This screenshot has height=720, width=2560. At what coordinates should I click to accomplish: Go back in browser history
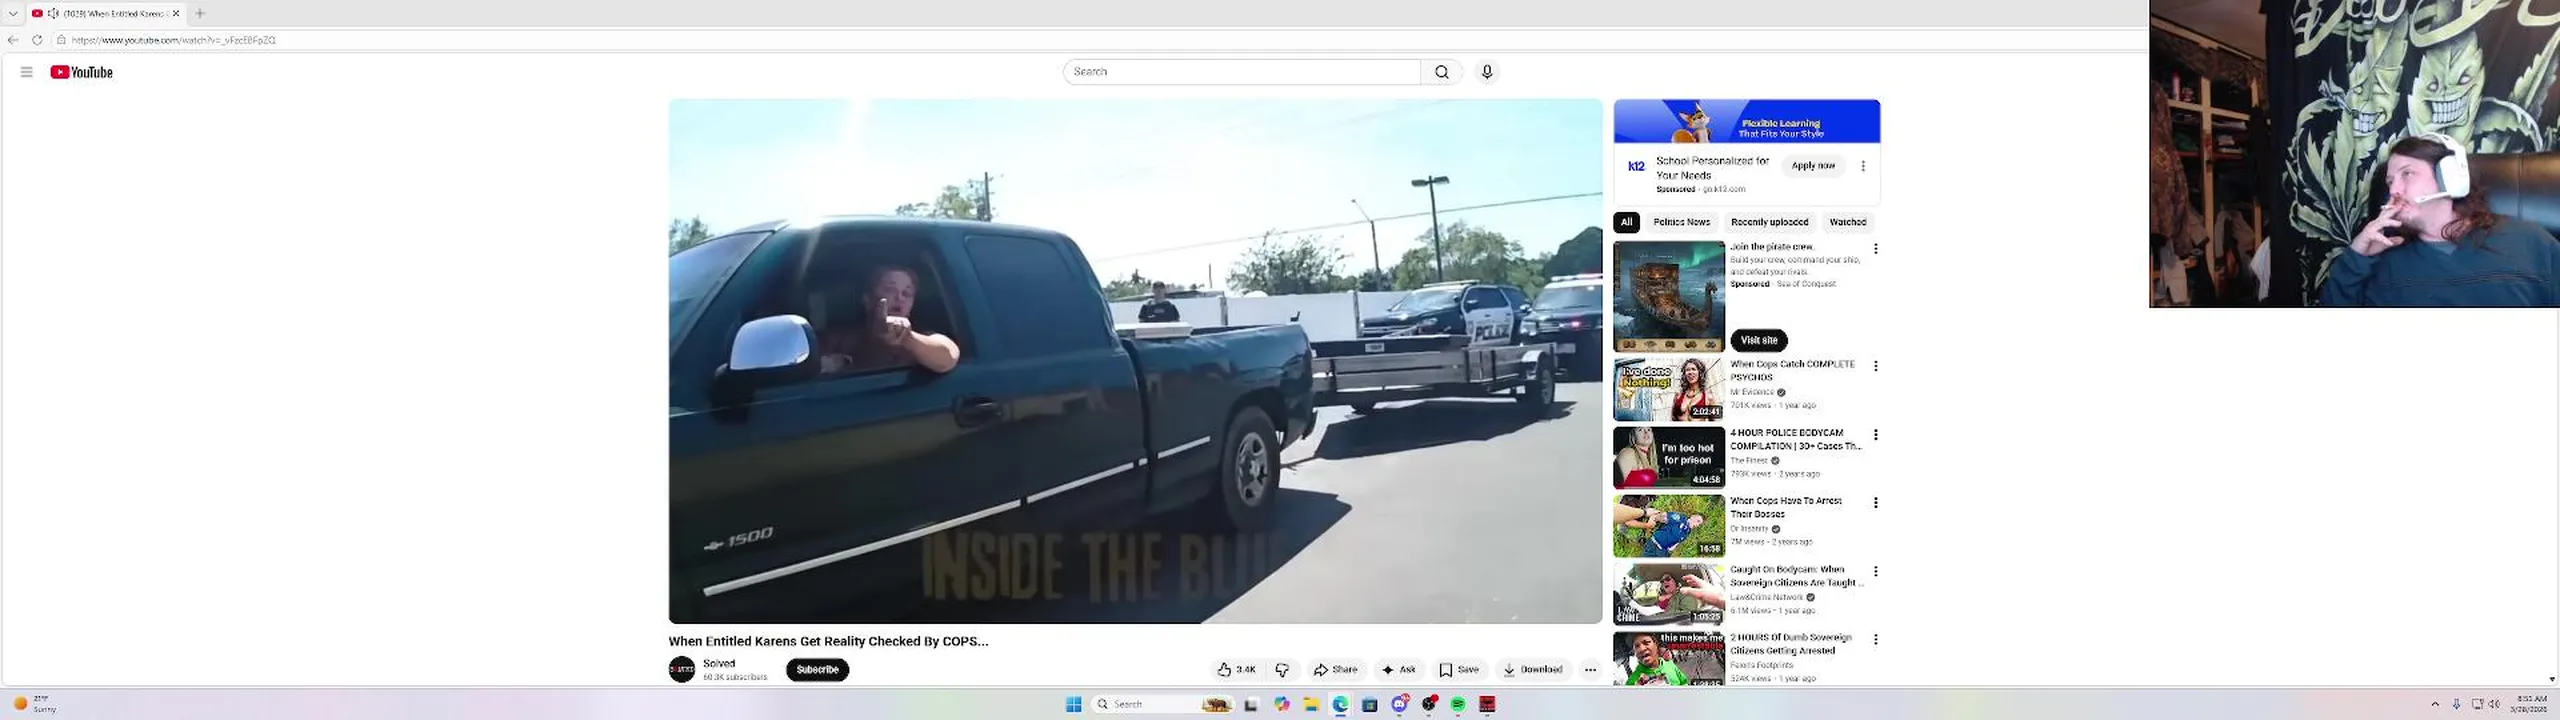13,40
